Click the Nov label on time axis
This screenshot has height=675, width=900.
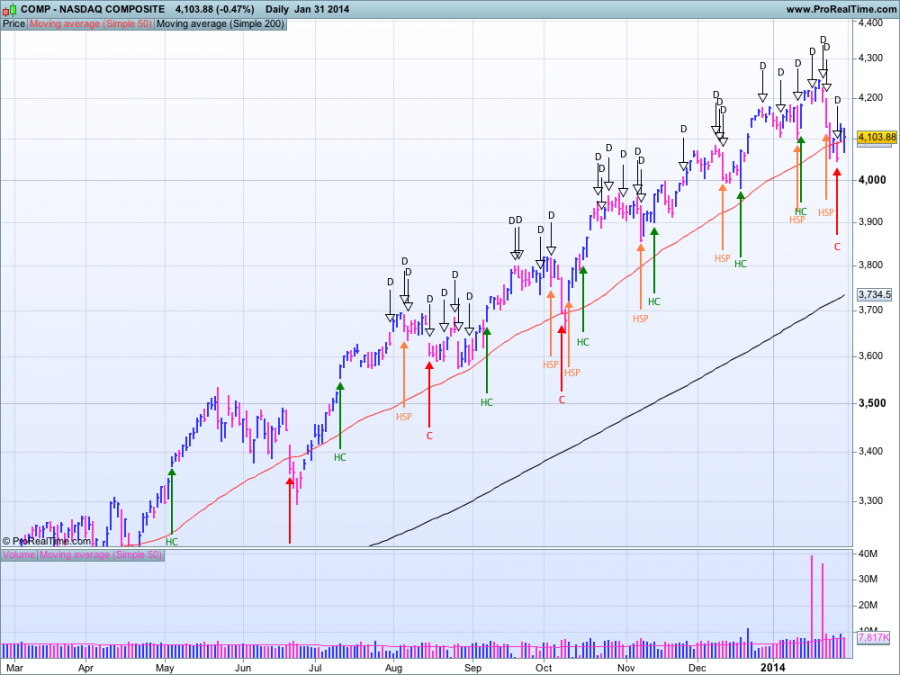[x=626, y=668]
